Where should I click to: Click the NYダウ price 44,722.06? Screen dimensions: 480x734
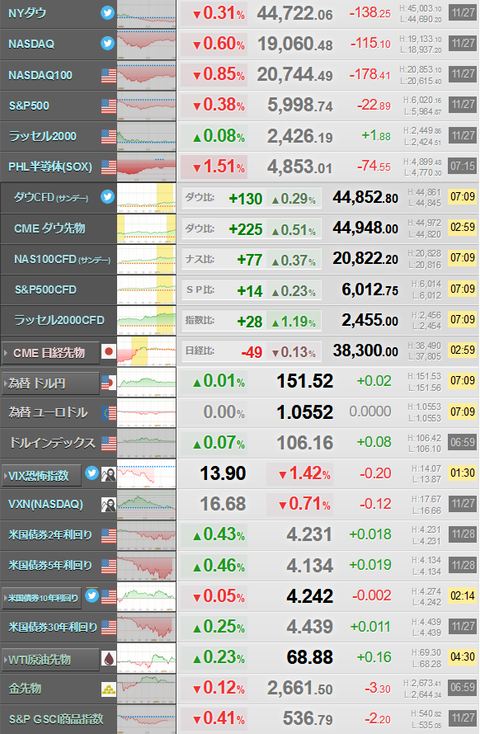295,14
